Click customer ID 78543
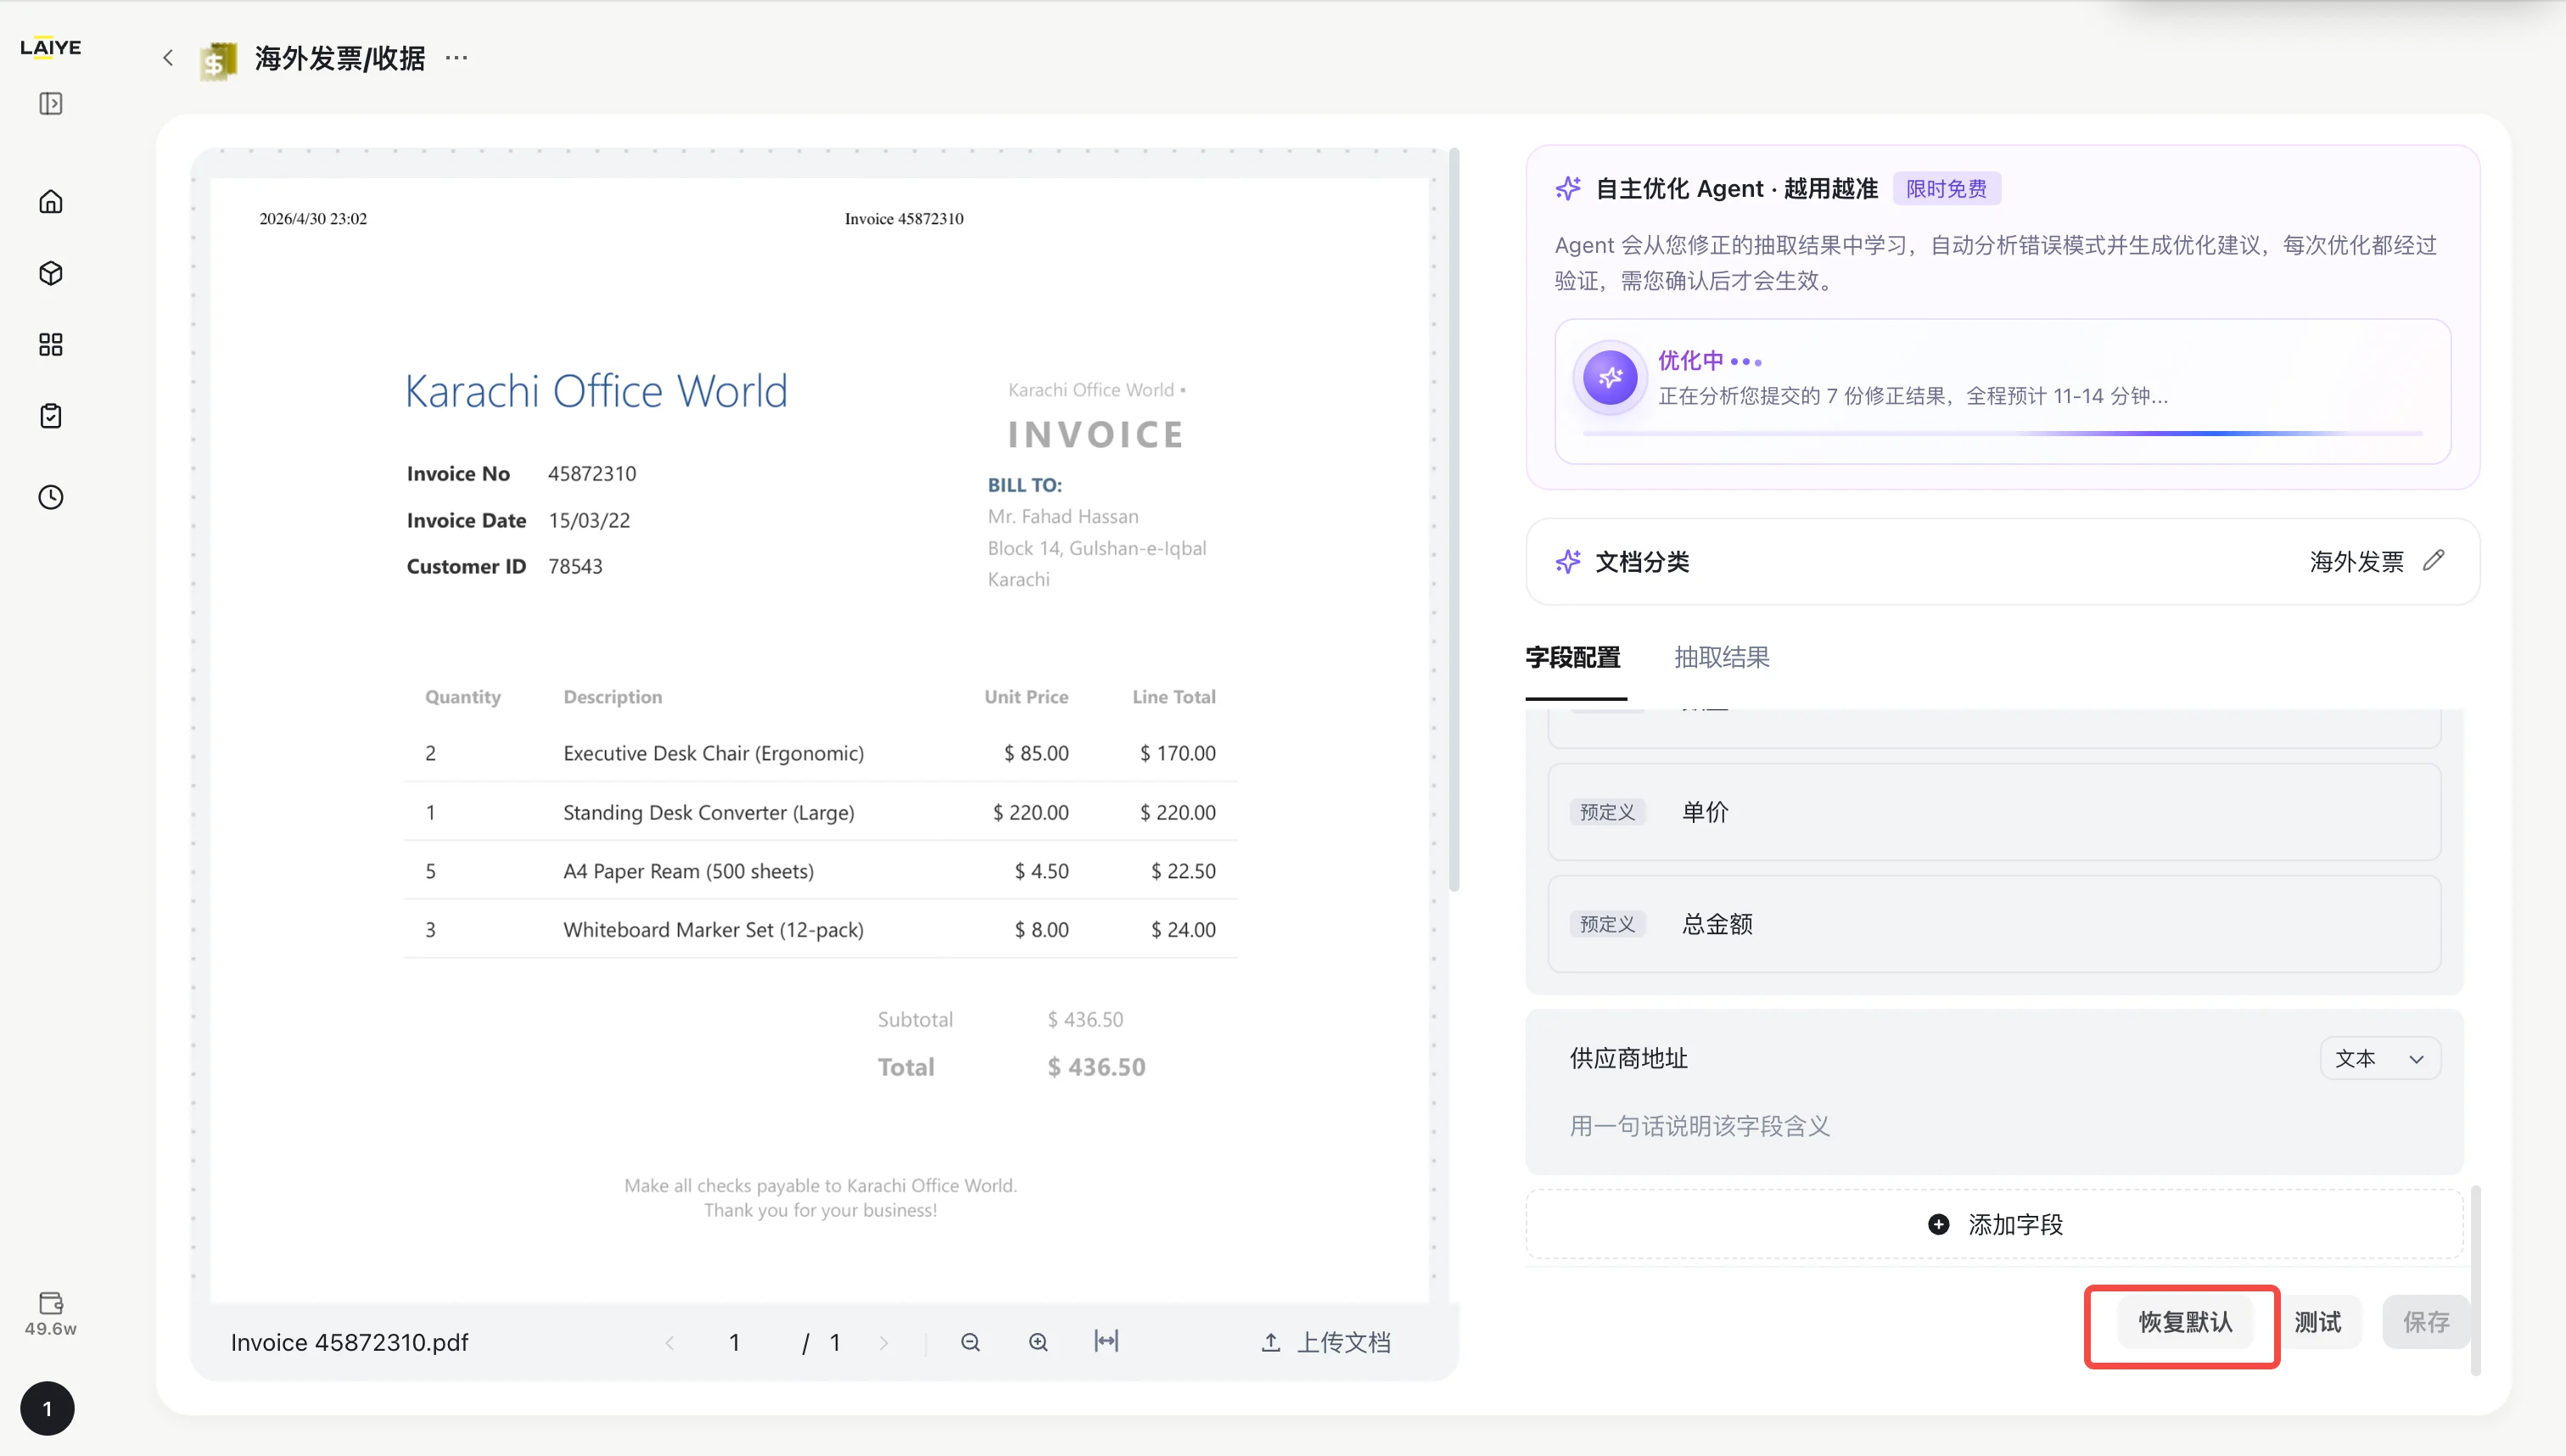Viewport: 2566px width, 1456px height. 575,566
